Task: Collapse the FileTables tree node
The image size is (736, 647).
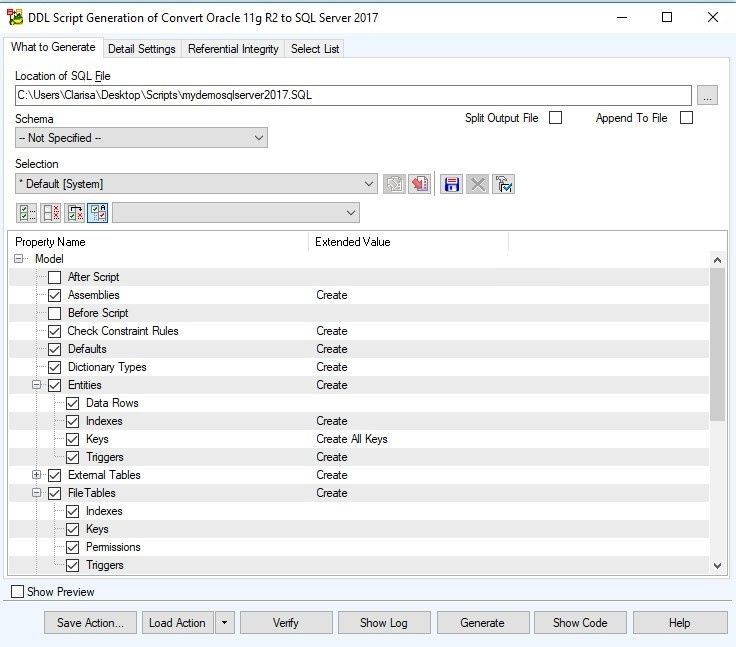Action: pyautogui.click(x=37, y=493)
